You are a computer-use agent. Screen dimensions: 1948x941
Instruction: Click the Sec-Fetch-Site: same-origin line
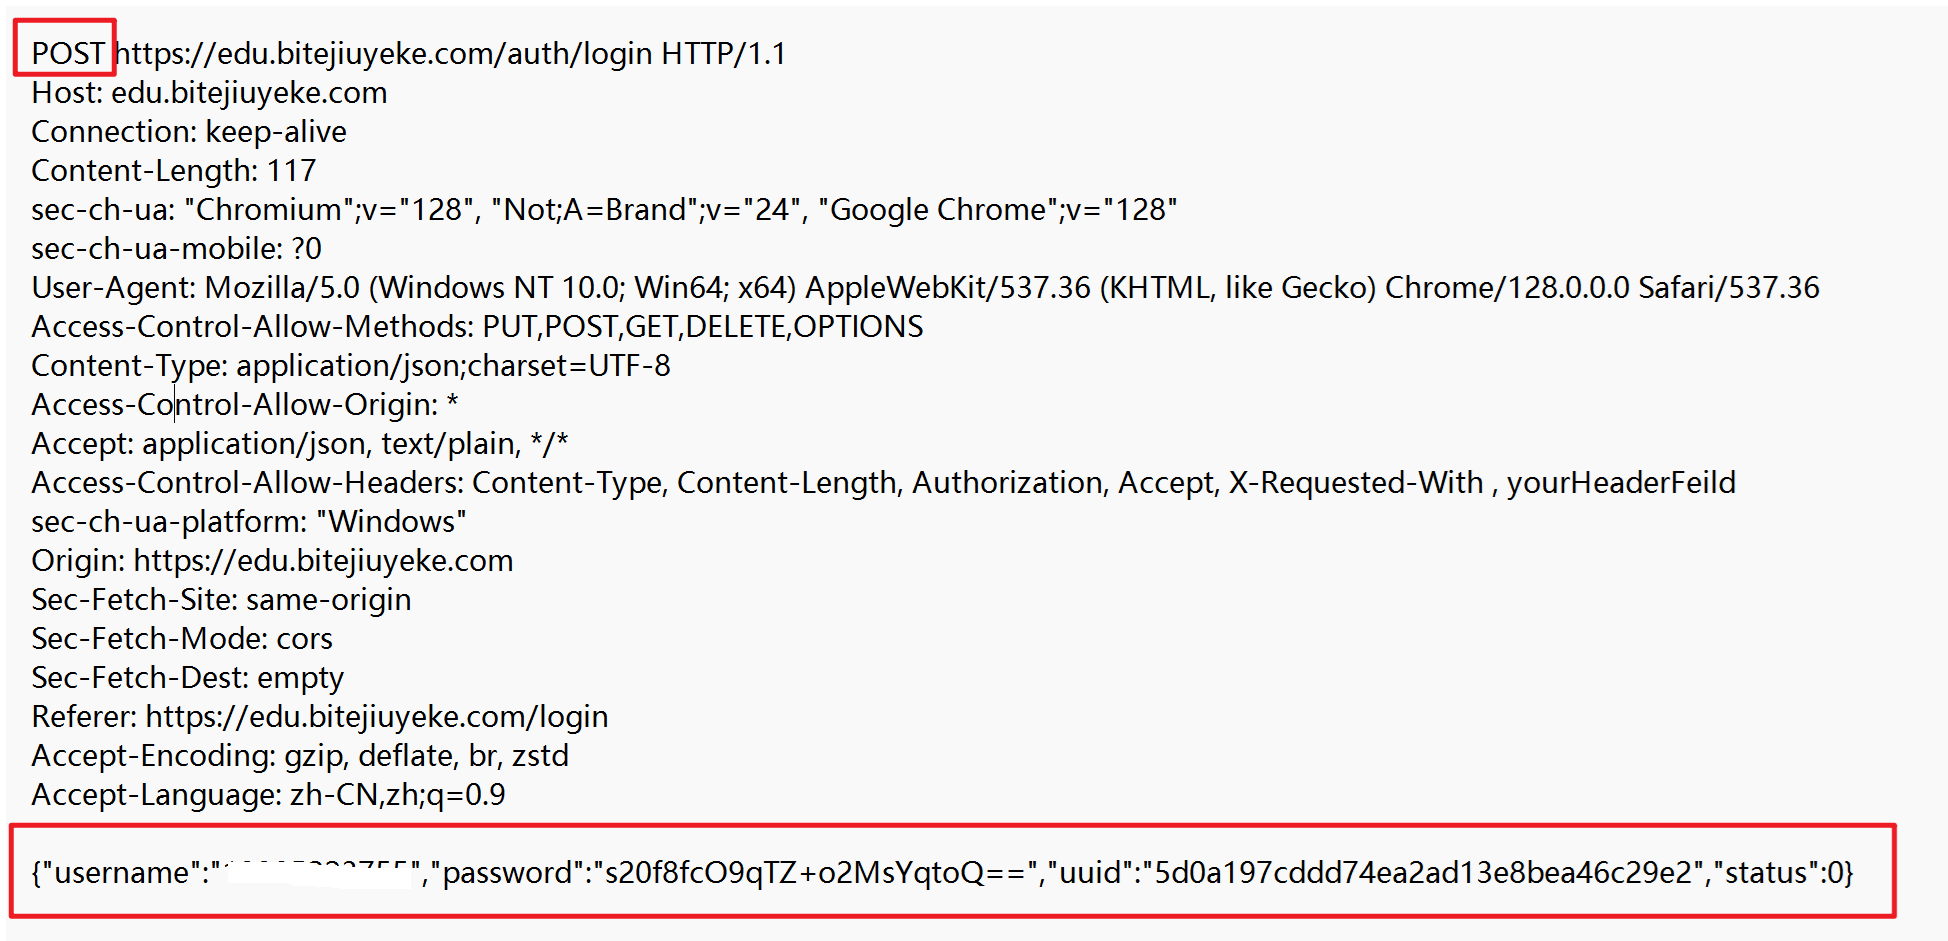[221, 600]
